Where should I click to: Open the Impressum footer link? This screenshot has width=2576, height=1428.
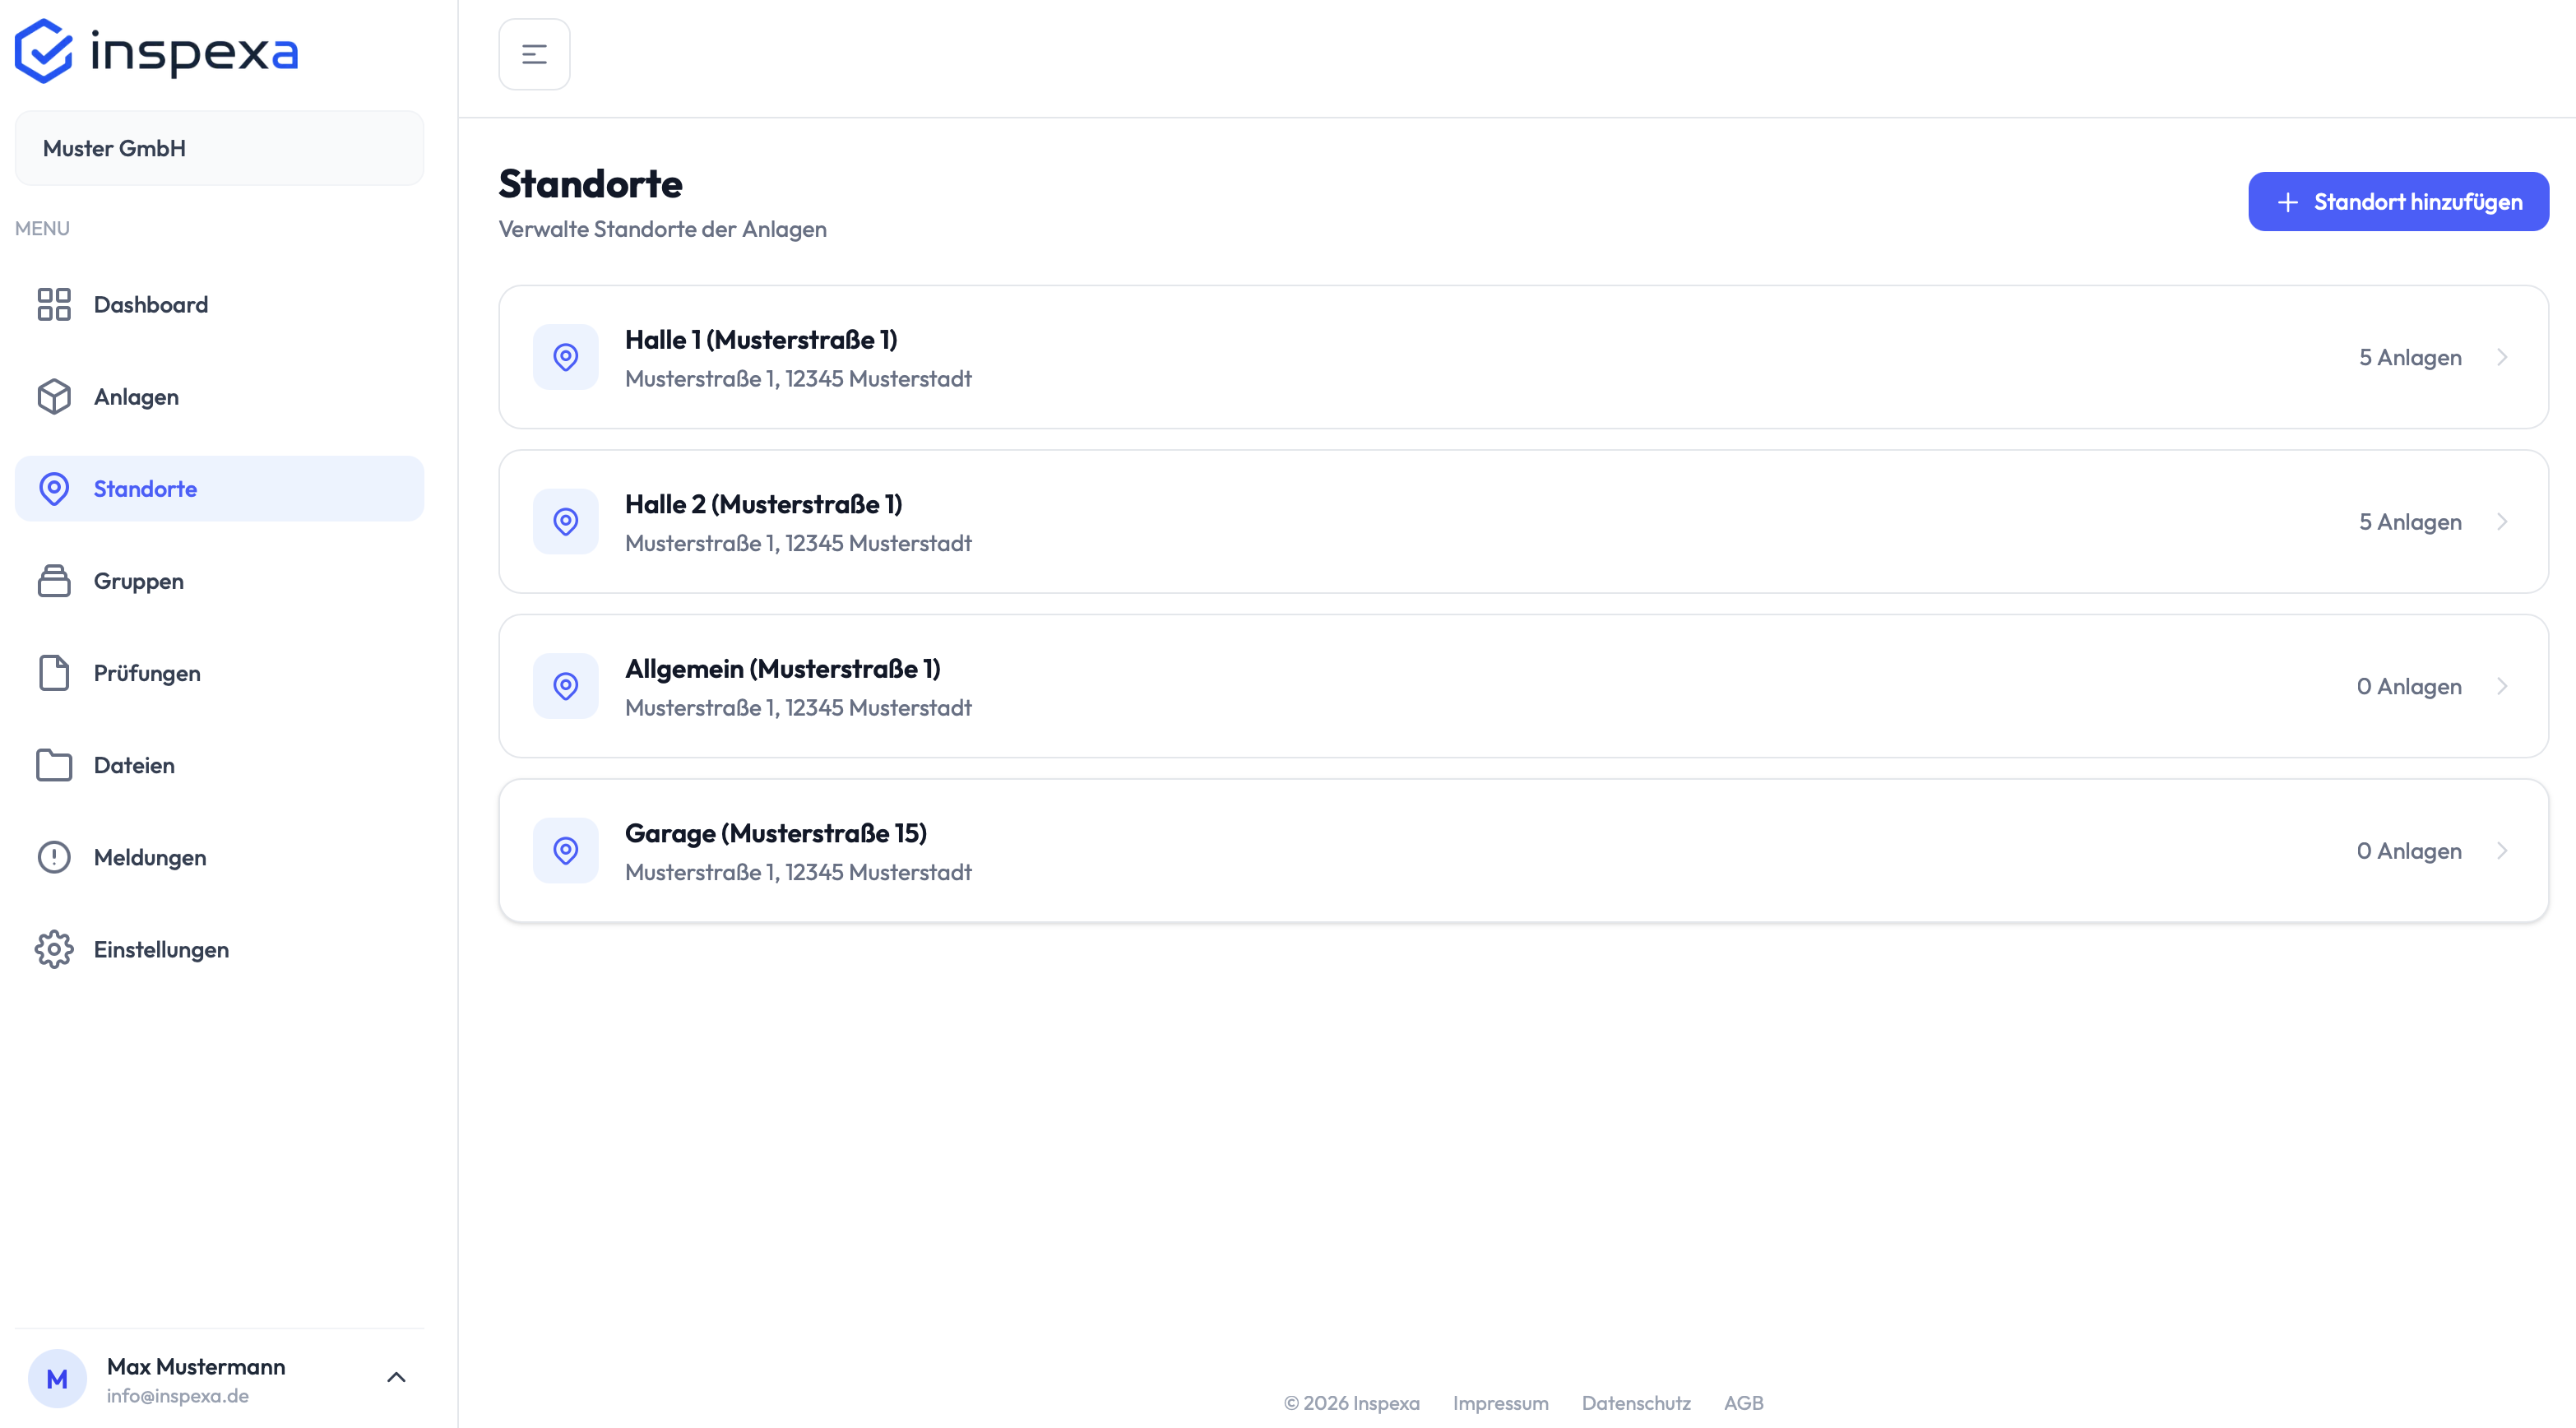click(x=1500, y=1403)
